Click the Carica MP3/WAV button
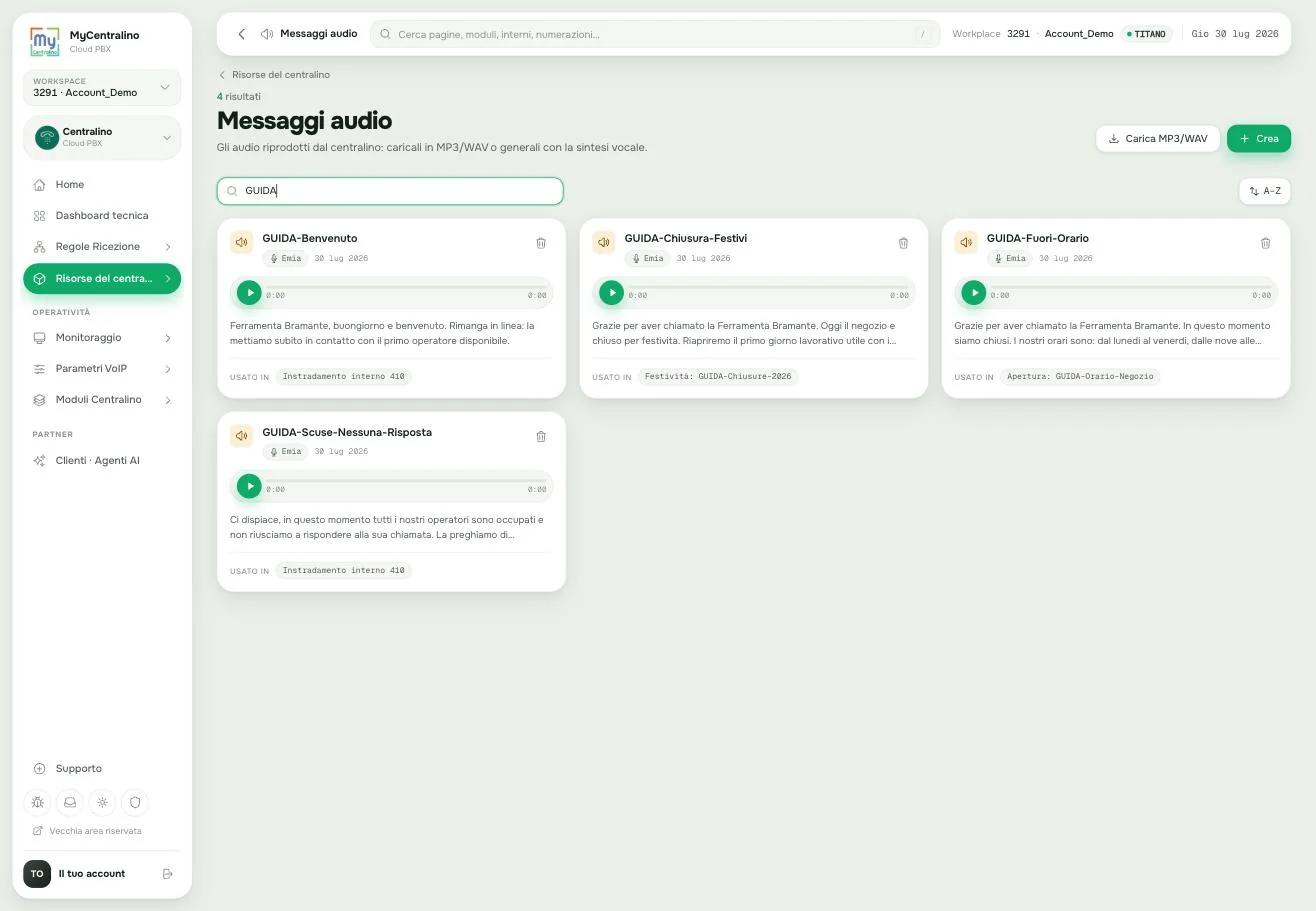The height and width of the screenshot is (911, 1316). click(1158, 139)
